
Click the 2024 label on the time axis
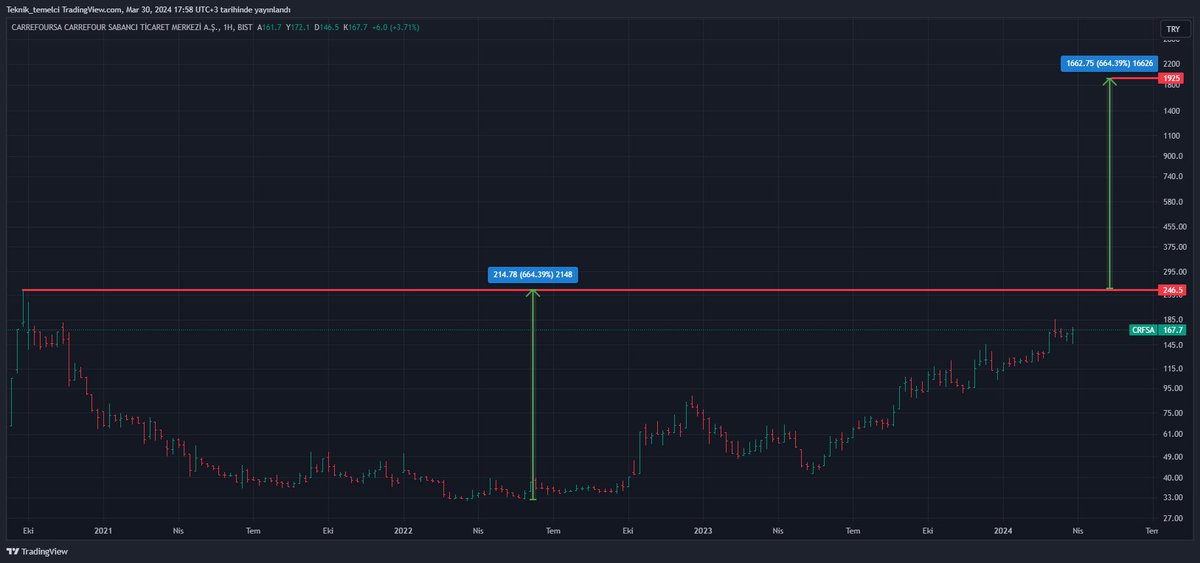click(1003, 532)
